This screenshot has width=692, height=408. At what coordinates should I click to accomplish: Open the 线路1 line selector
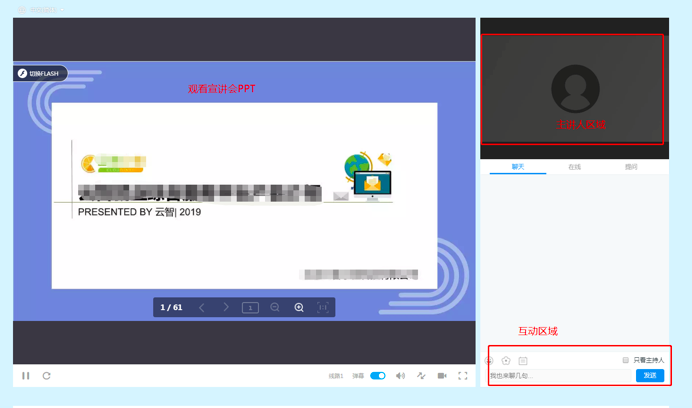click(x=336, y=376)
